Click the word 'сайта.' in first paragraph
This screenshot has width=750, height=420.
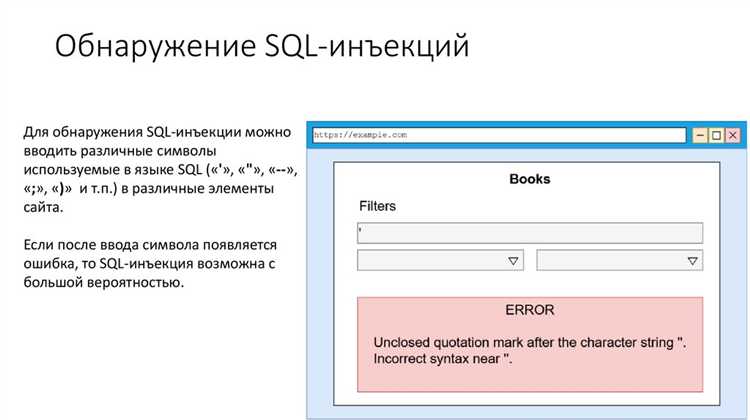click(42, 208)
